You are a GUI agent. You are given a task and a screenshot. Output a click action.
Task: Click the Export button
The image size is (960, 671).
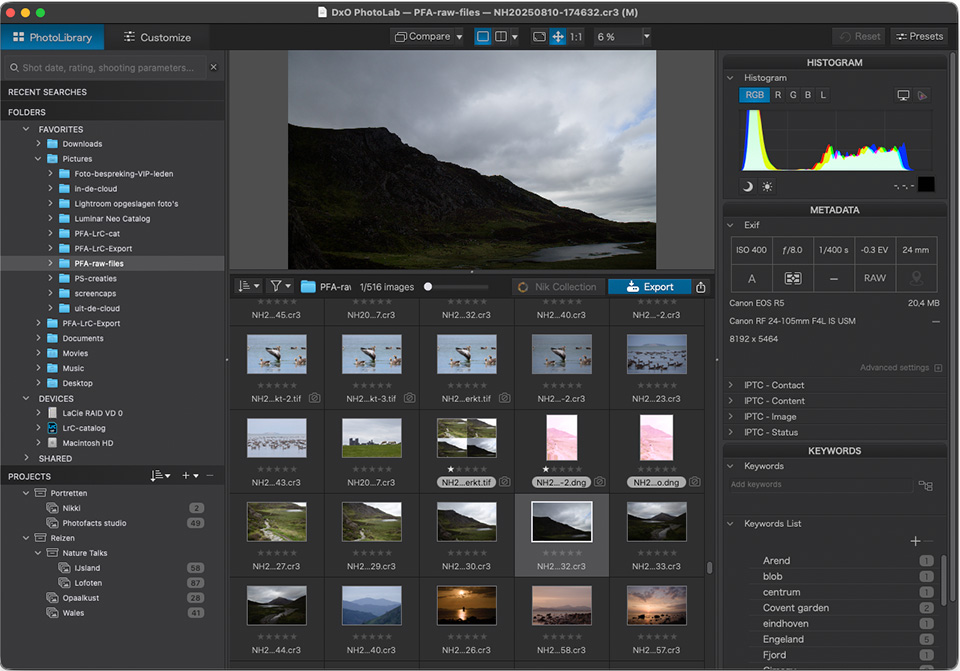649,287
